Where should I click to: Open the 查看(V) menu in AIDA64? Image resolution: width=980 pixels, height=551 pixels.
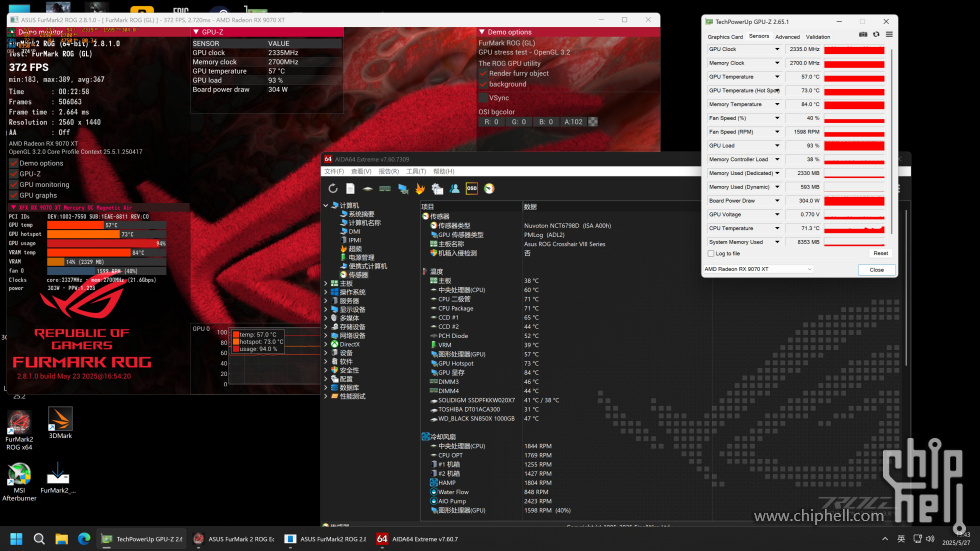tap(361, 171)
